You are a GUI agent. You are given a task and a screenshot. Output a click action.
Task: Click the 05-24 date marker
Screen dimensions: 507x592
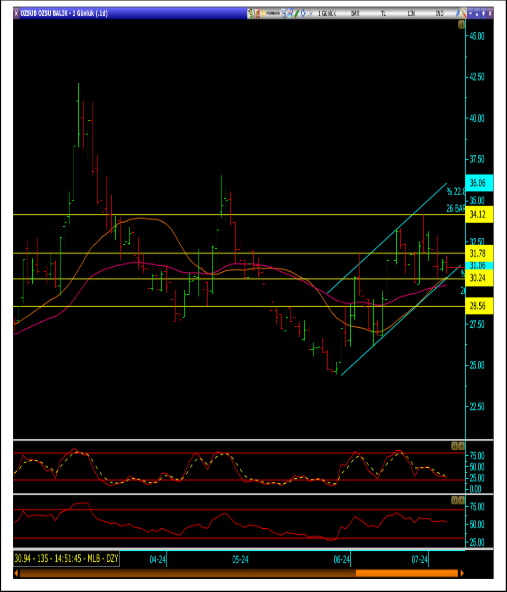pyautogui.click(x=240, y=560)
